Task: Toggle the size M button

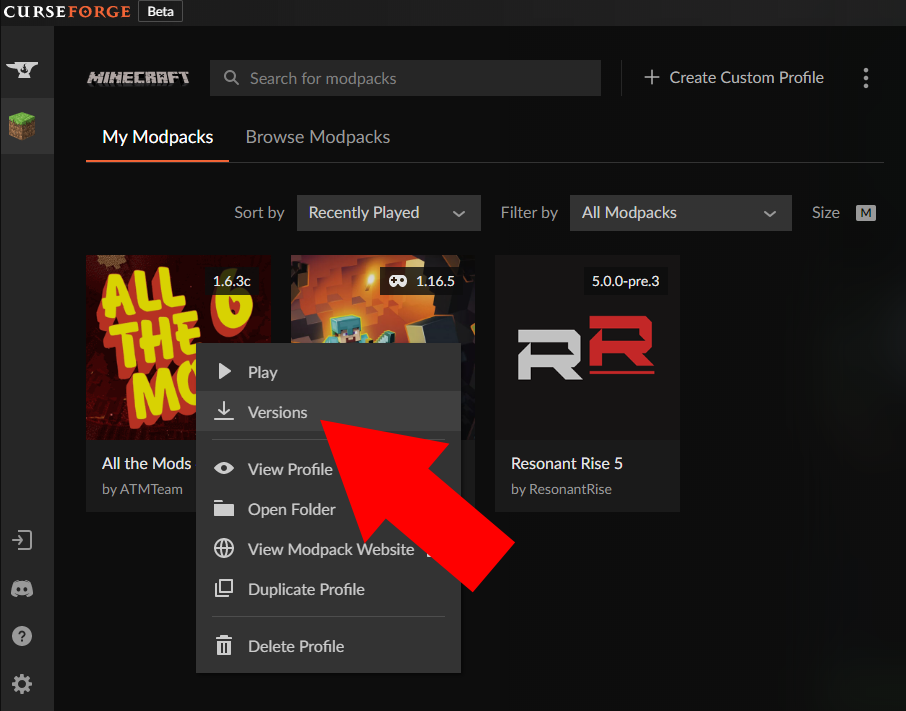Action: [x=866, y=213]
